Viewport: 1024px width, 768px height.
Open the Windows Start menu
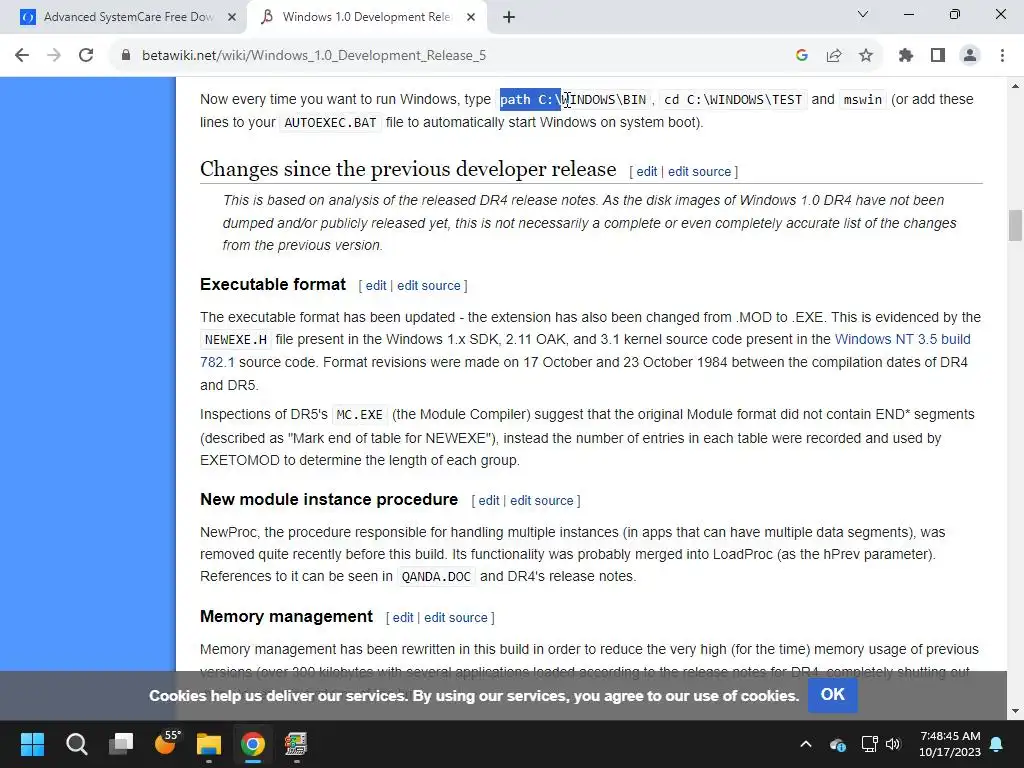coord(32,744)
